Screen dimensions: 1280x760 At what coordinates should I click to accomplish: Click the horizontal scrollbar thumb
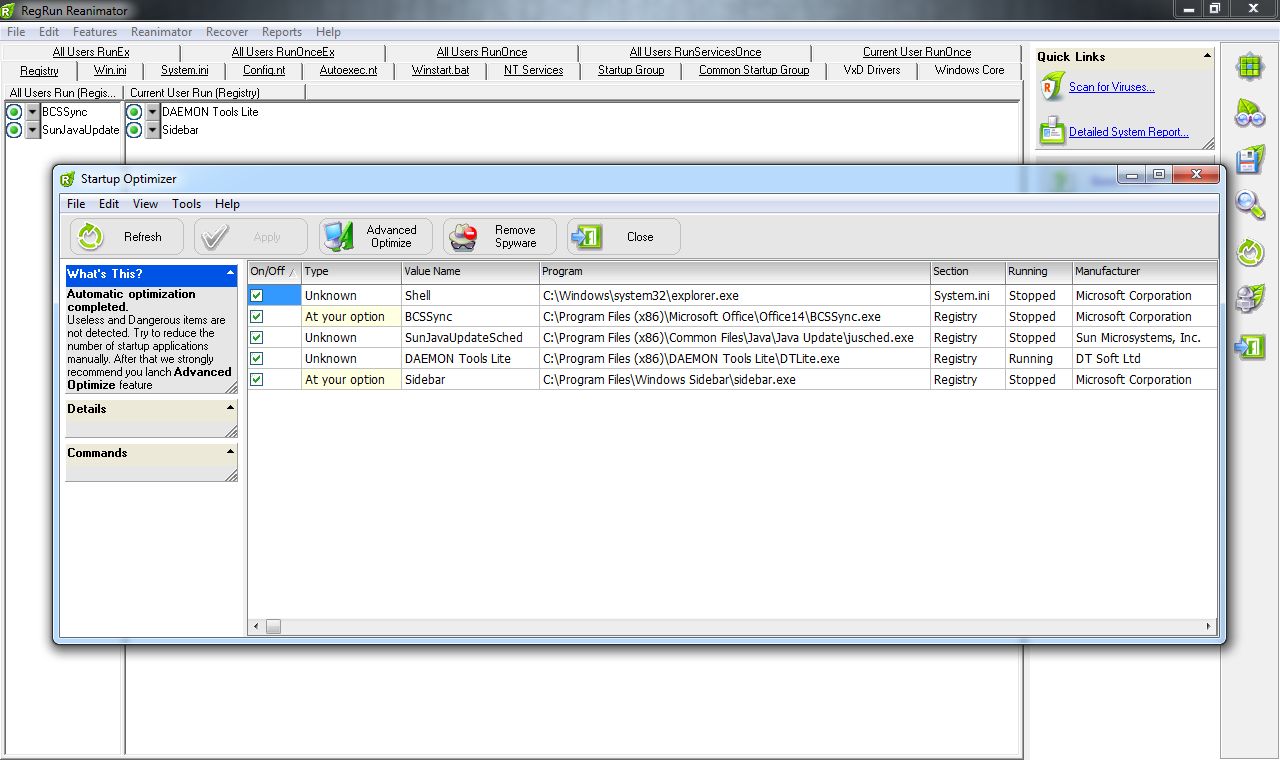pyautogui.click(x=273, y=627)
